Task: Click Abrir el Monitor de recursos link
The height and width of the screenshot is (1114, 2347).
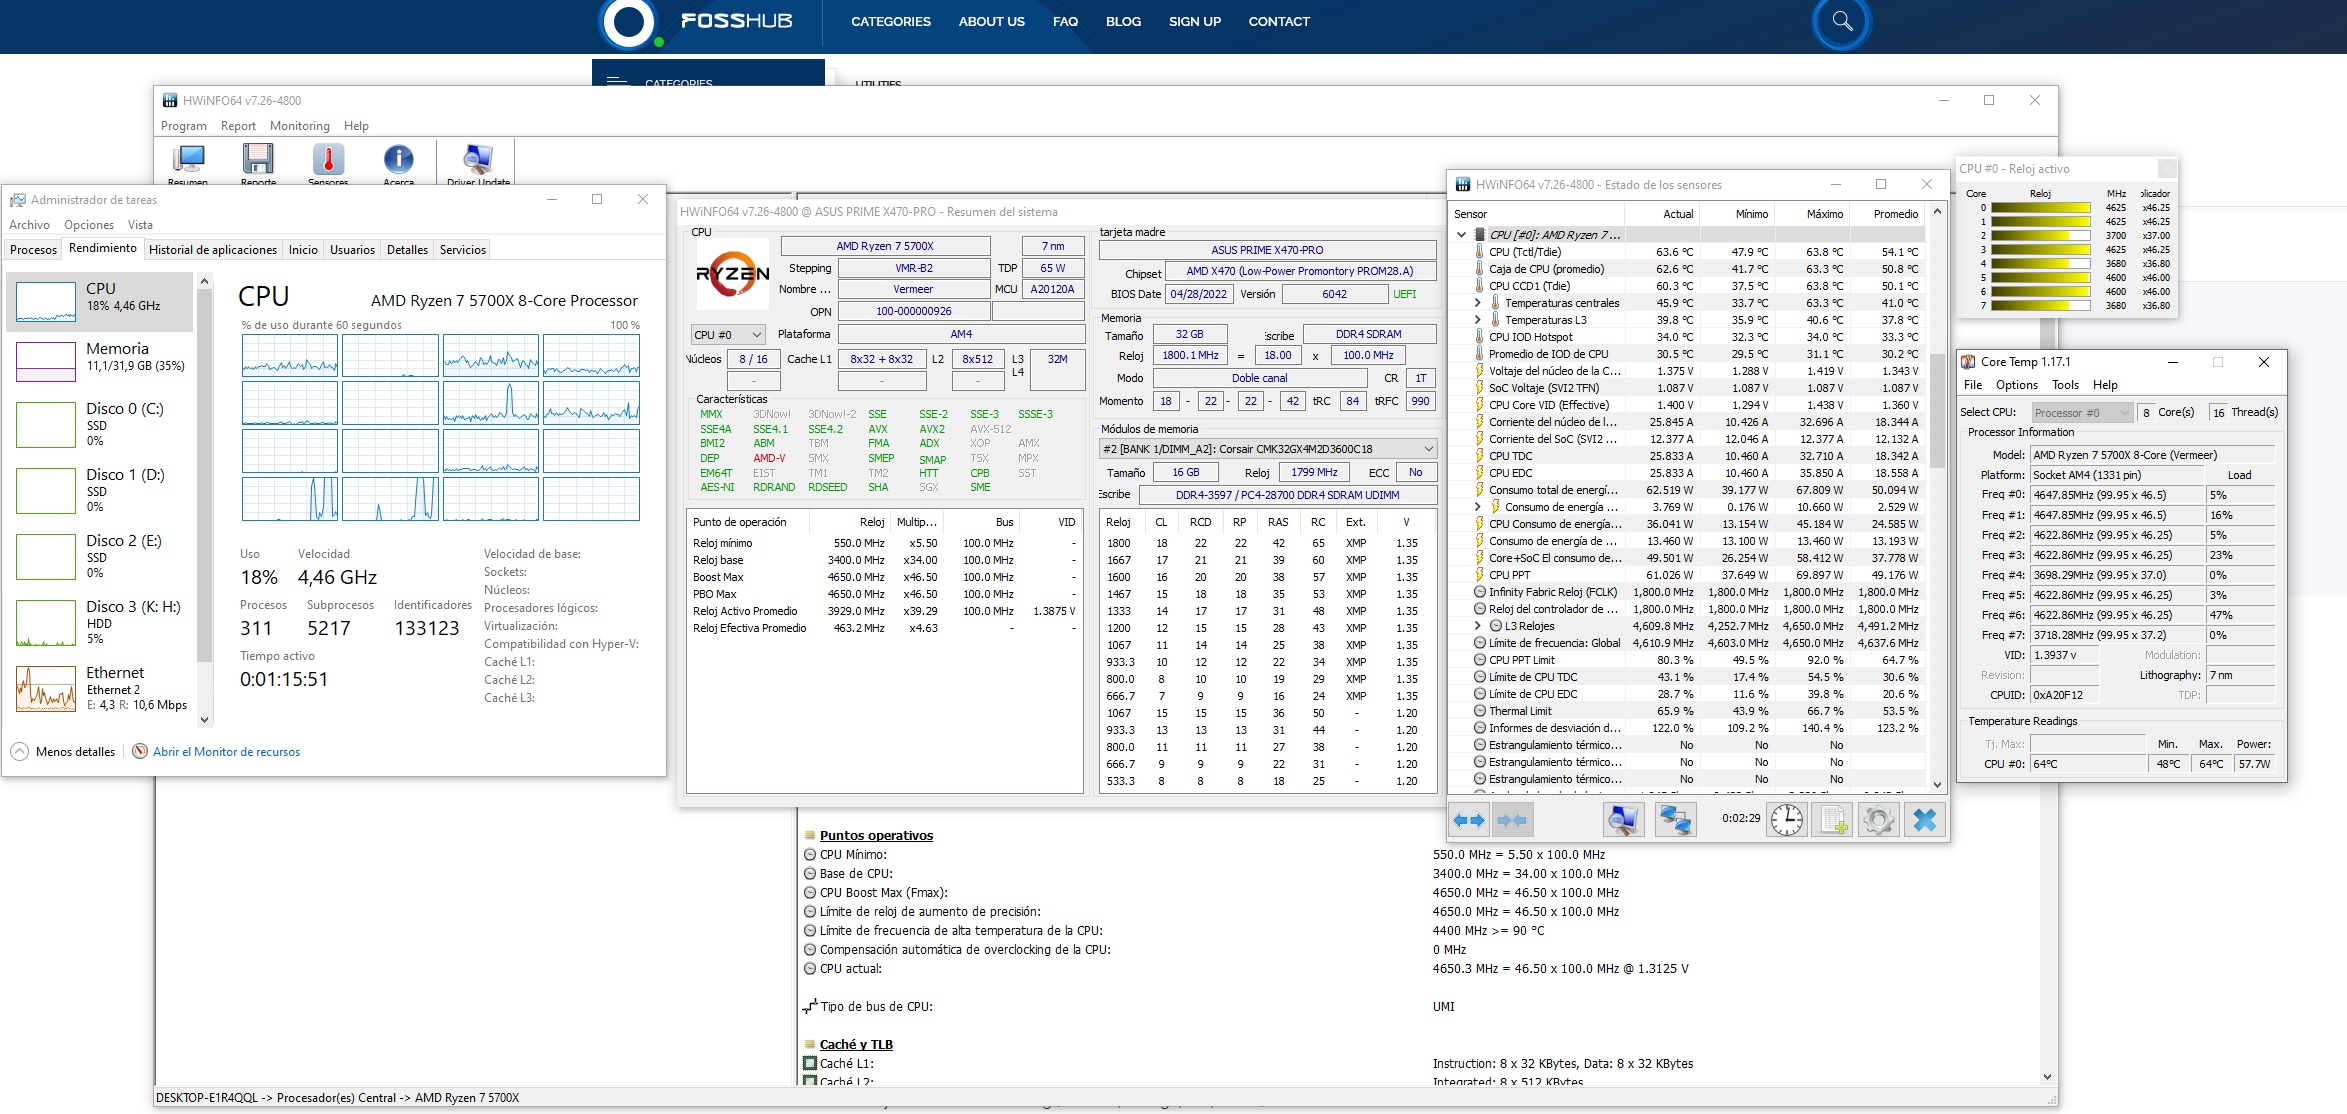Action: click(226, 752)
